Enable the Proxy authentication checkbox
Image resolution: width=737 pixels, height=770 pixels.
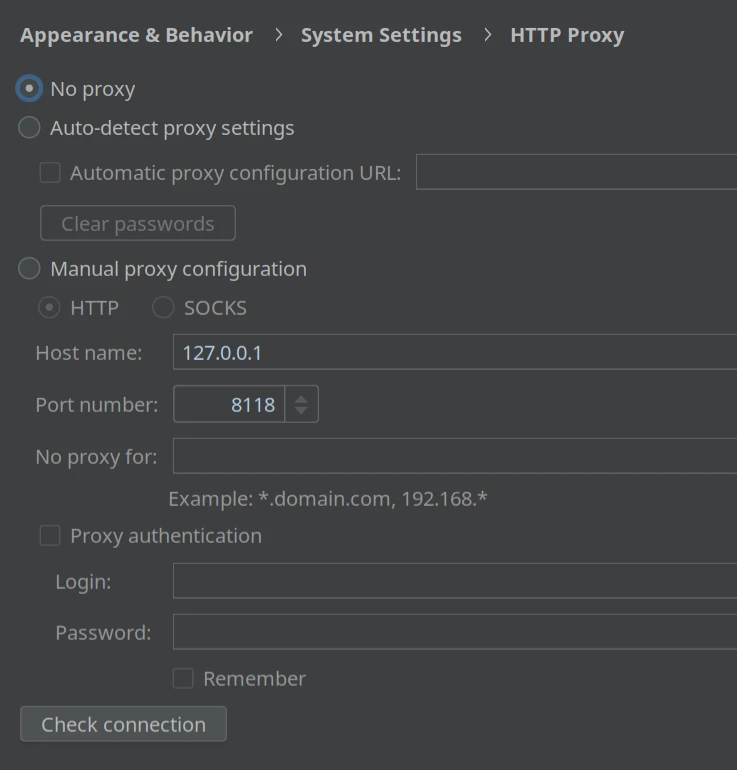50,536
